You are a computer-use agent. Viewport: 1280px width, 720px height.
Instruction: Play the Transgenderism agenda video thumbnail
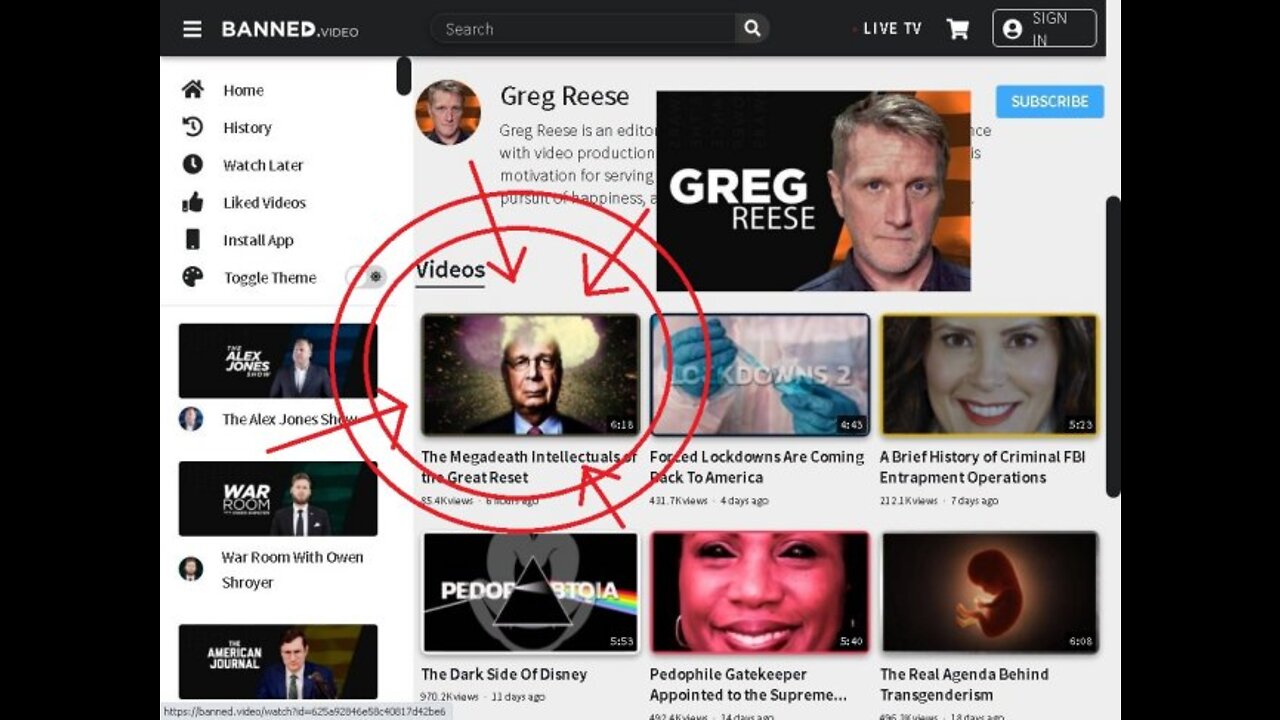(989, 592)
